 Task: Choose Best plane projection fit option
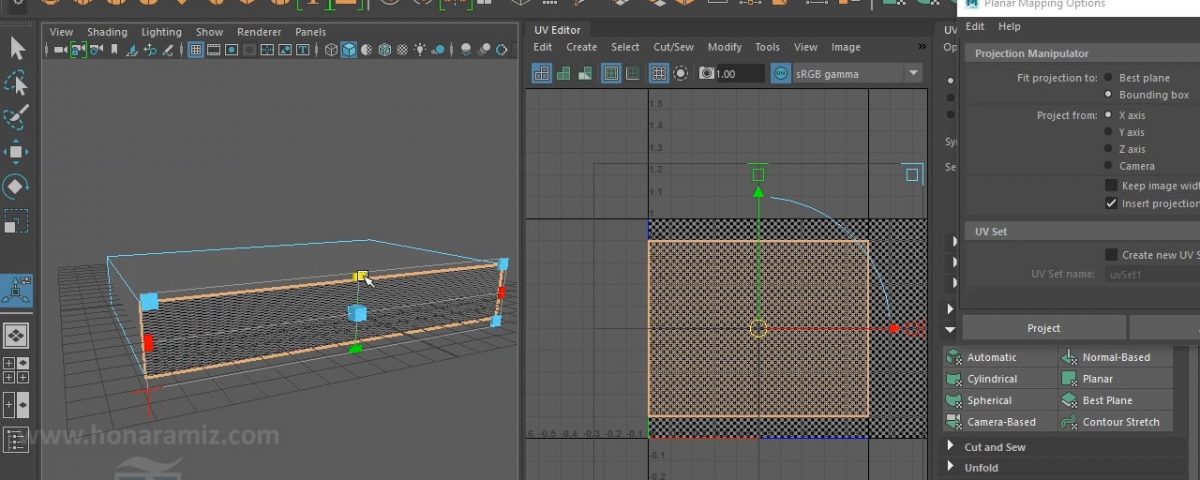(x=1108, y=78)
